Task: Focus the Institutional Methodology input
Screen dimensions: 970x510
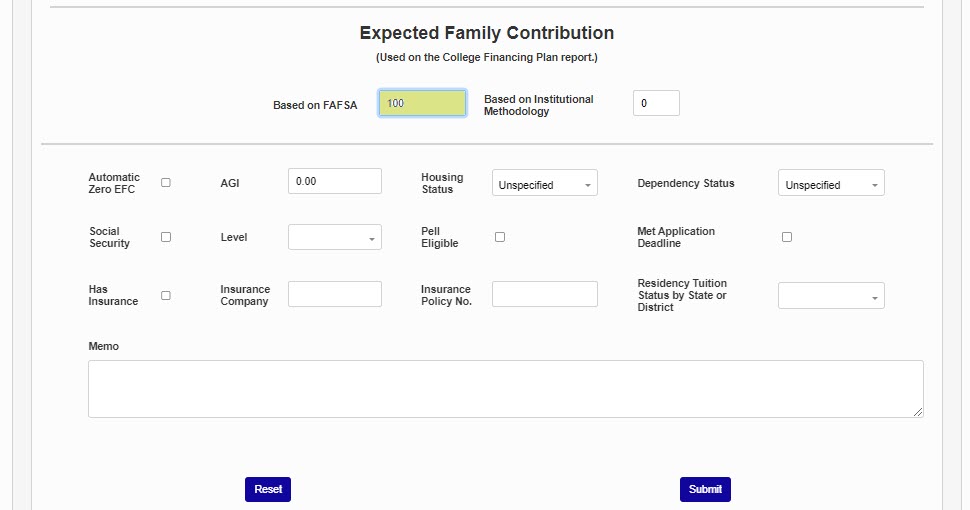Action: tap(656, 103)
